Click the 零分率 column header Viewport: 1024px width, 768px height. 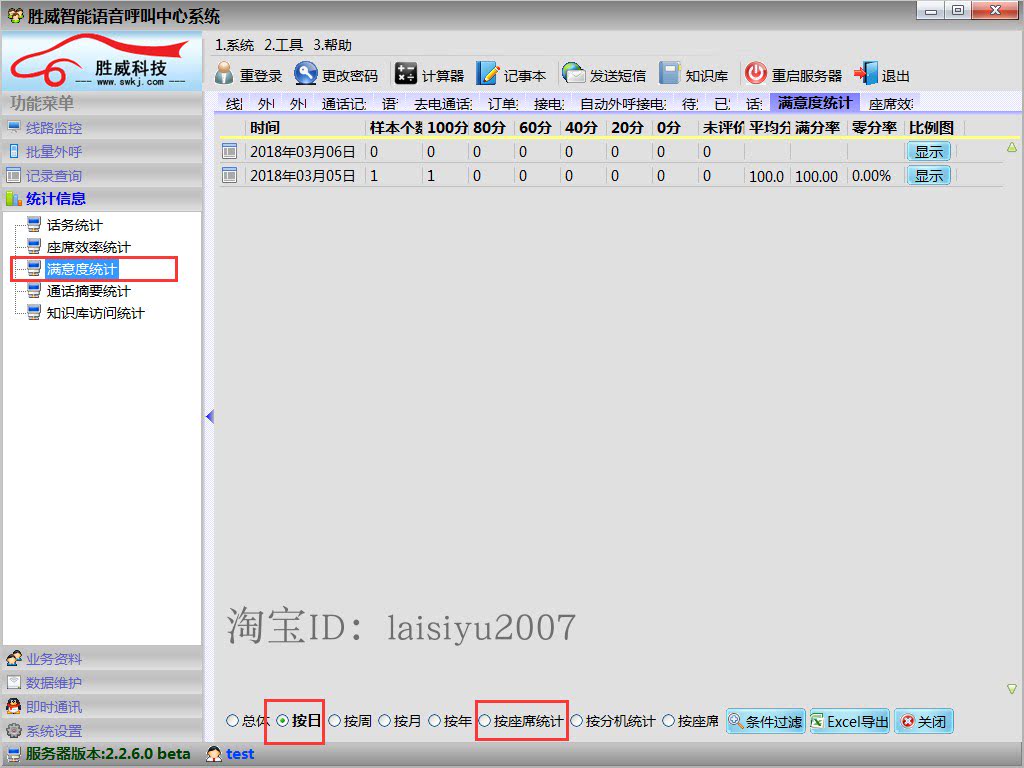(x=874, y=127)
